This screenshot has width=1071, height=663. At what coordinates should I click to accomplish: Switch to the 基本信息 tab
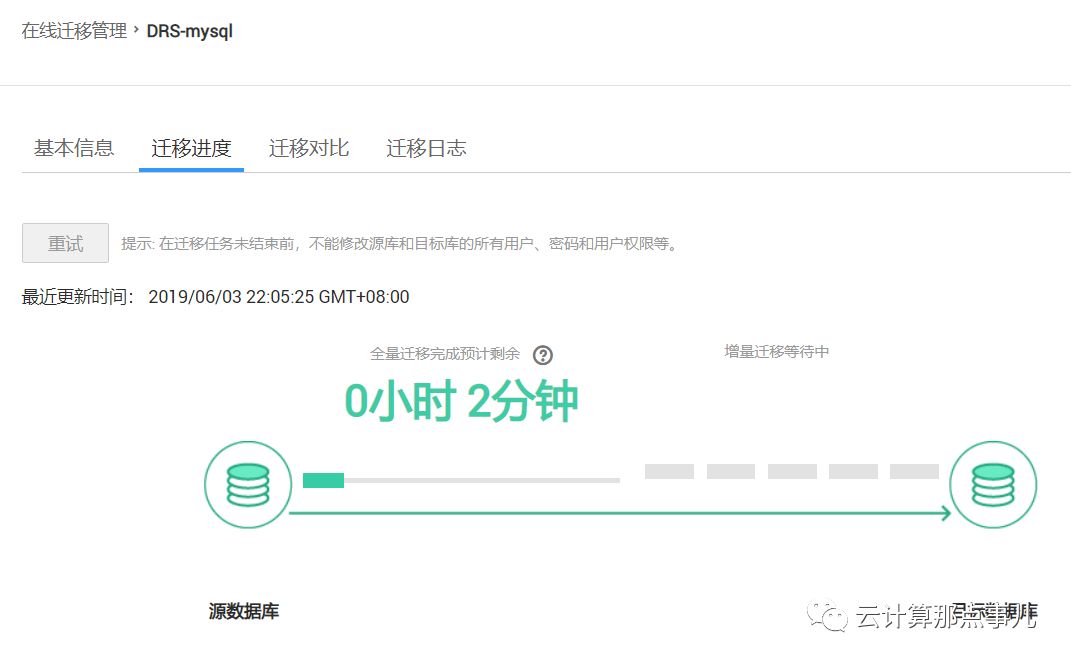pos(72,147)
